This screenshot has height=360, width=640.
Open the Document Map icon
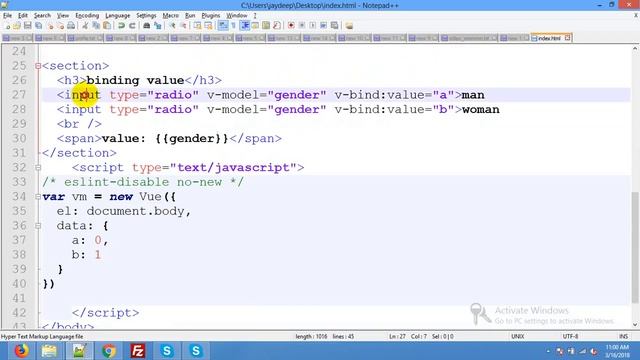pyautogui.click(x=266, y=26)
